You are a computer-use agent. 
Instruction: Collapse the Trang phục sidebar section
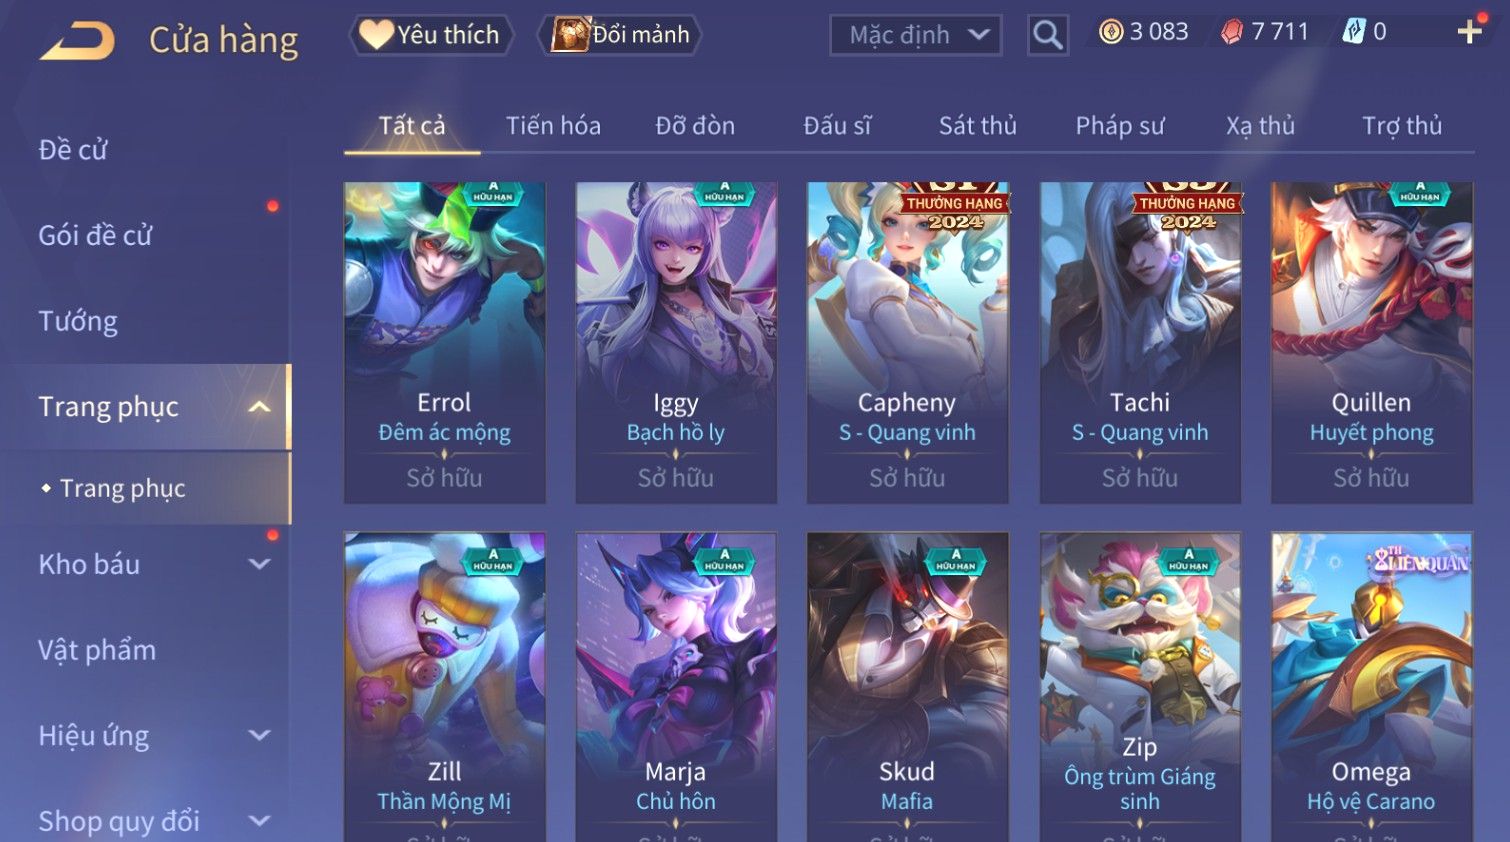[x=259, y=407]
